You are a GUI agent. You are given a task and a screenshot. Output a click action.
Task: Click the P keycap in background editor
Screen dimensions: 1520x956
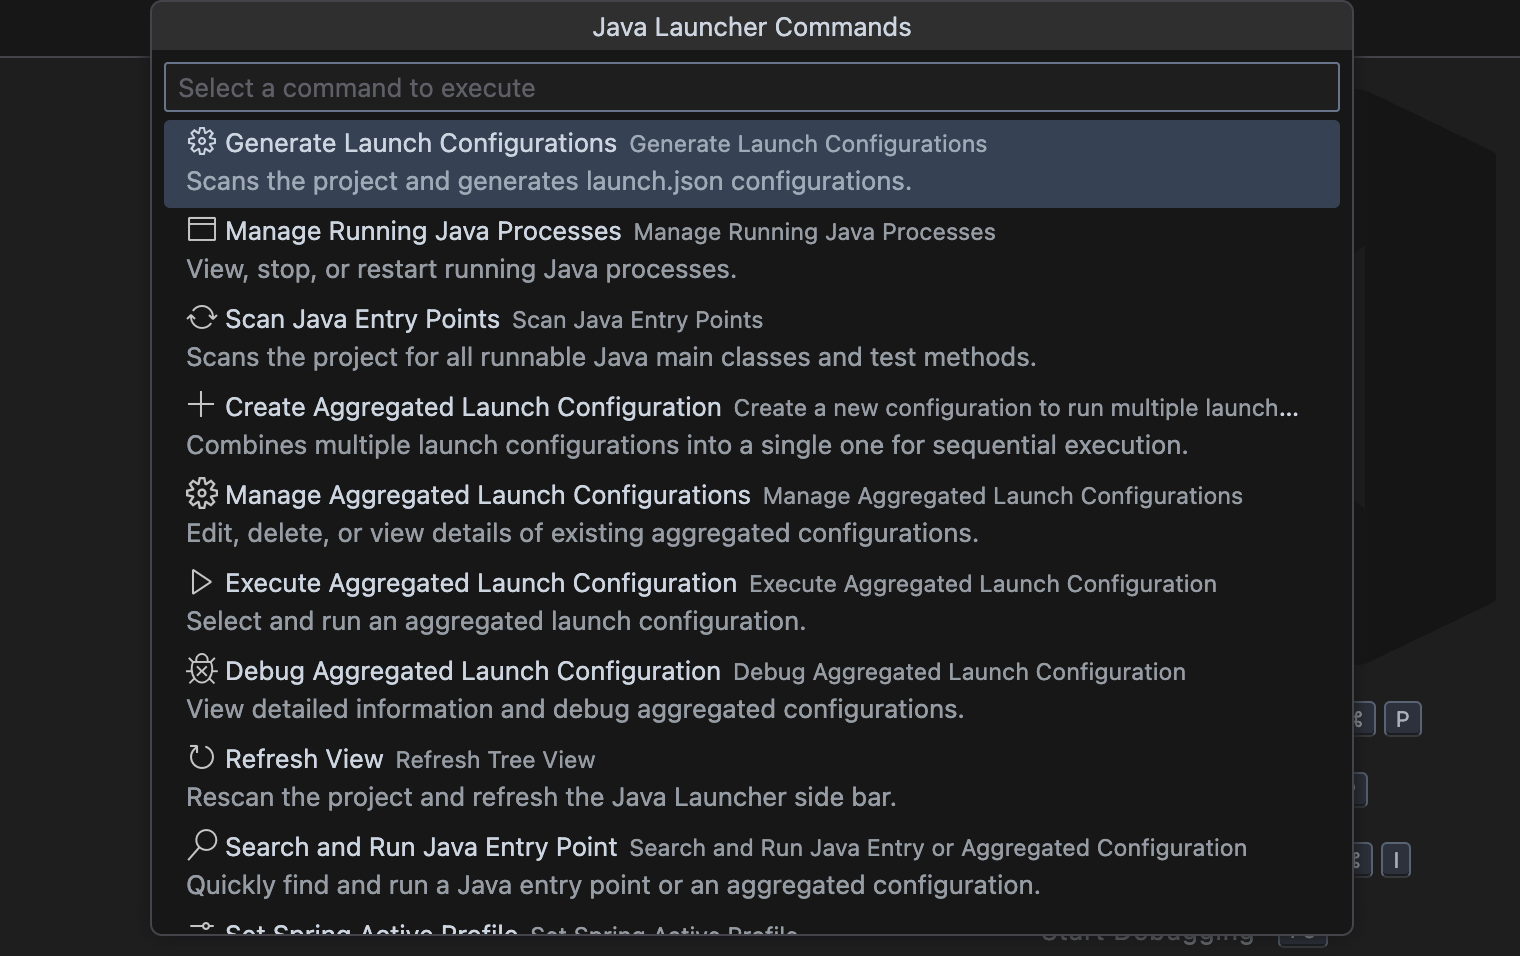click(x=1402, y=719)
